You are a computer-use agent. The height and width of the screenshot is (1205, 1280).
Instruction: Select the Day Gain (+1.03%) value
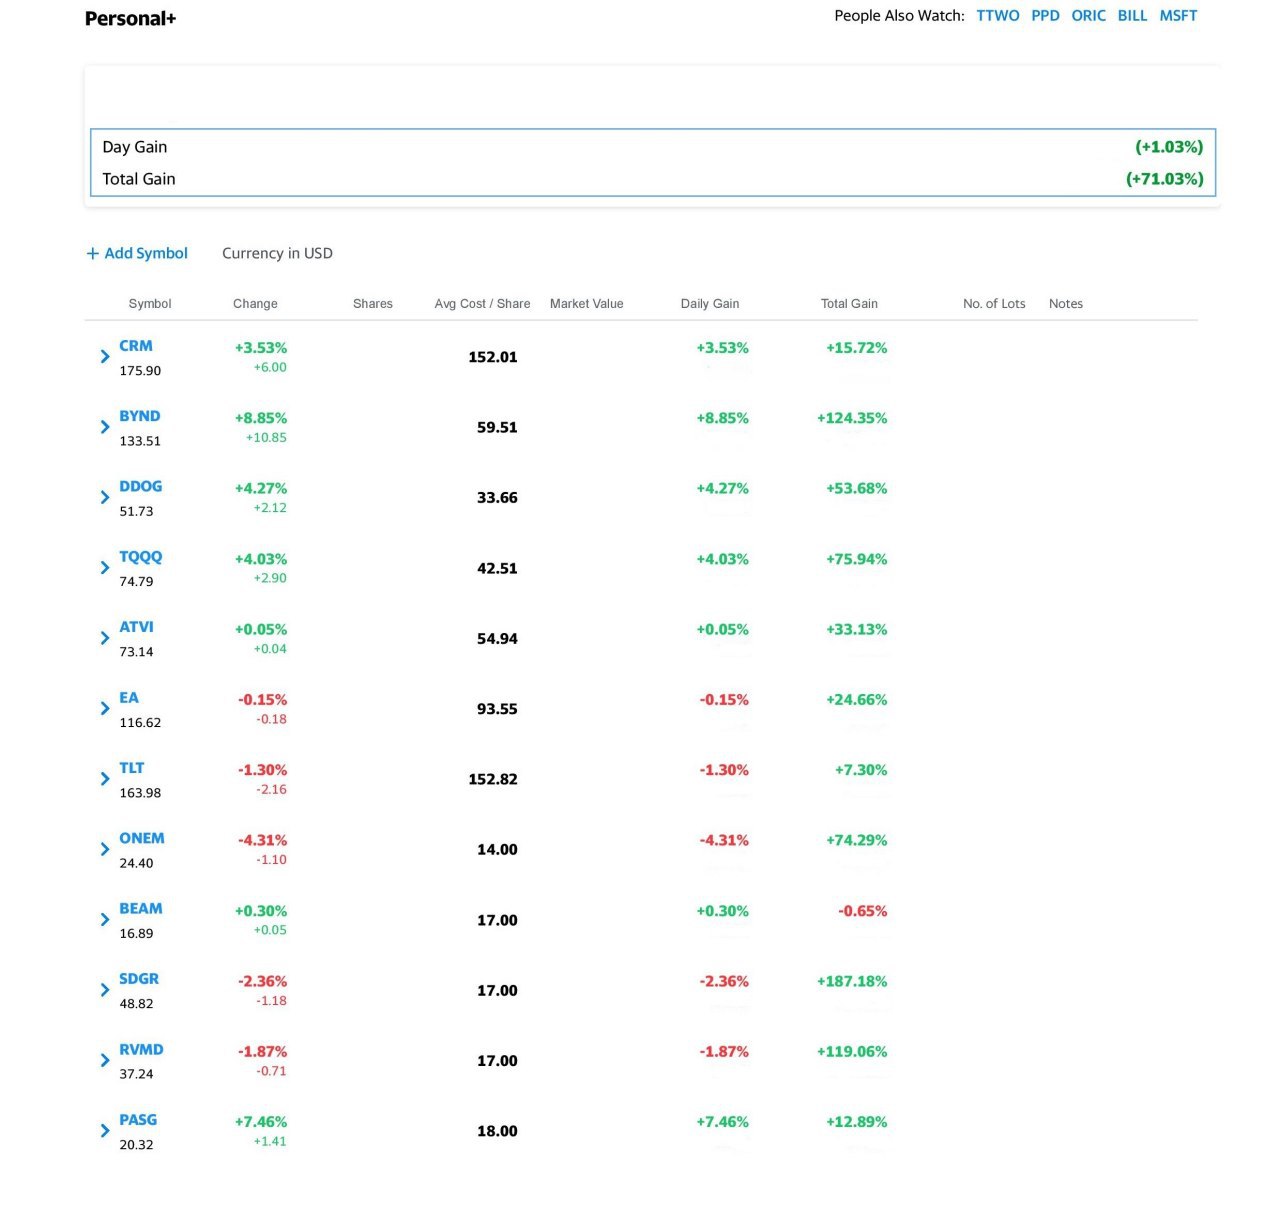click(x=1169, y=147)
